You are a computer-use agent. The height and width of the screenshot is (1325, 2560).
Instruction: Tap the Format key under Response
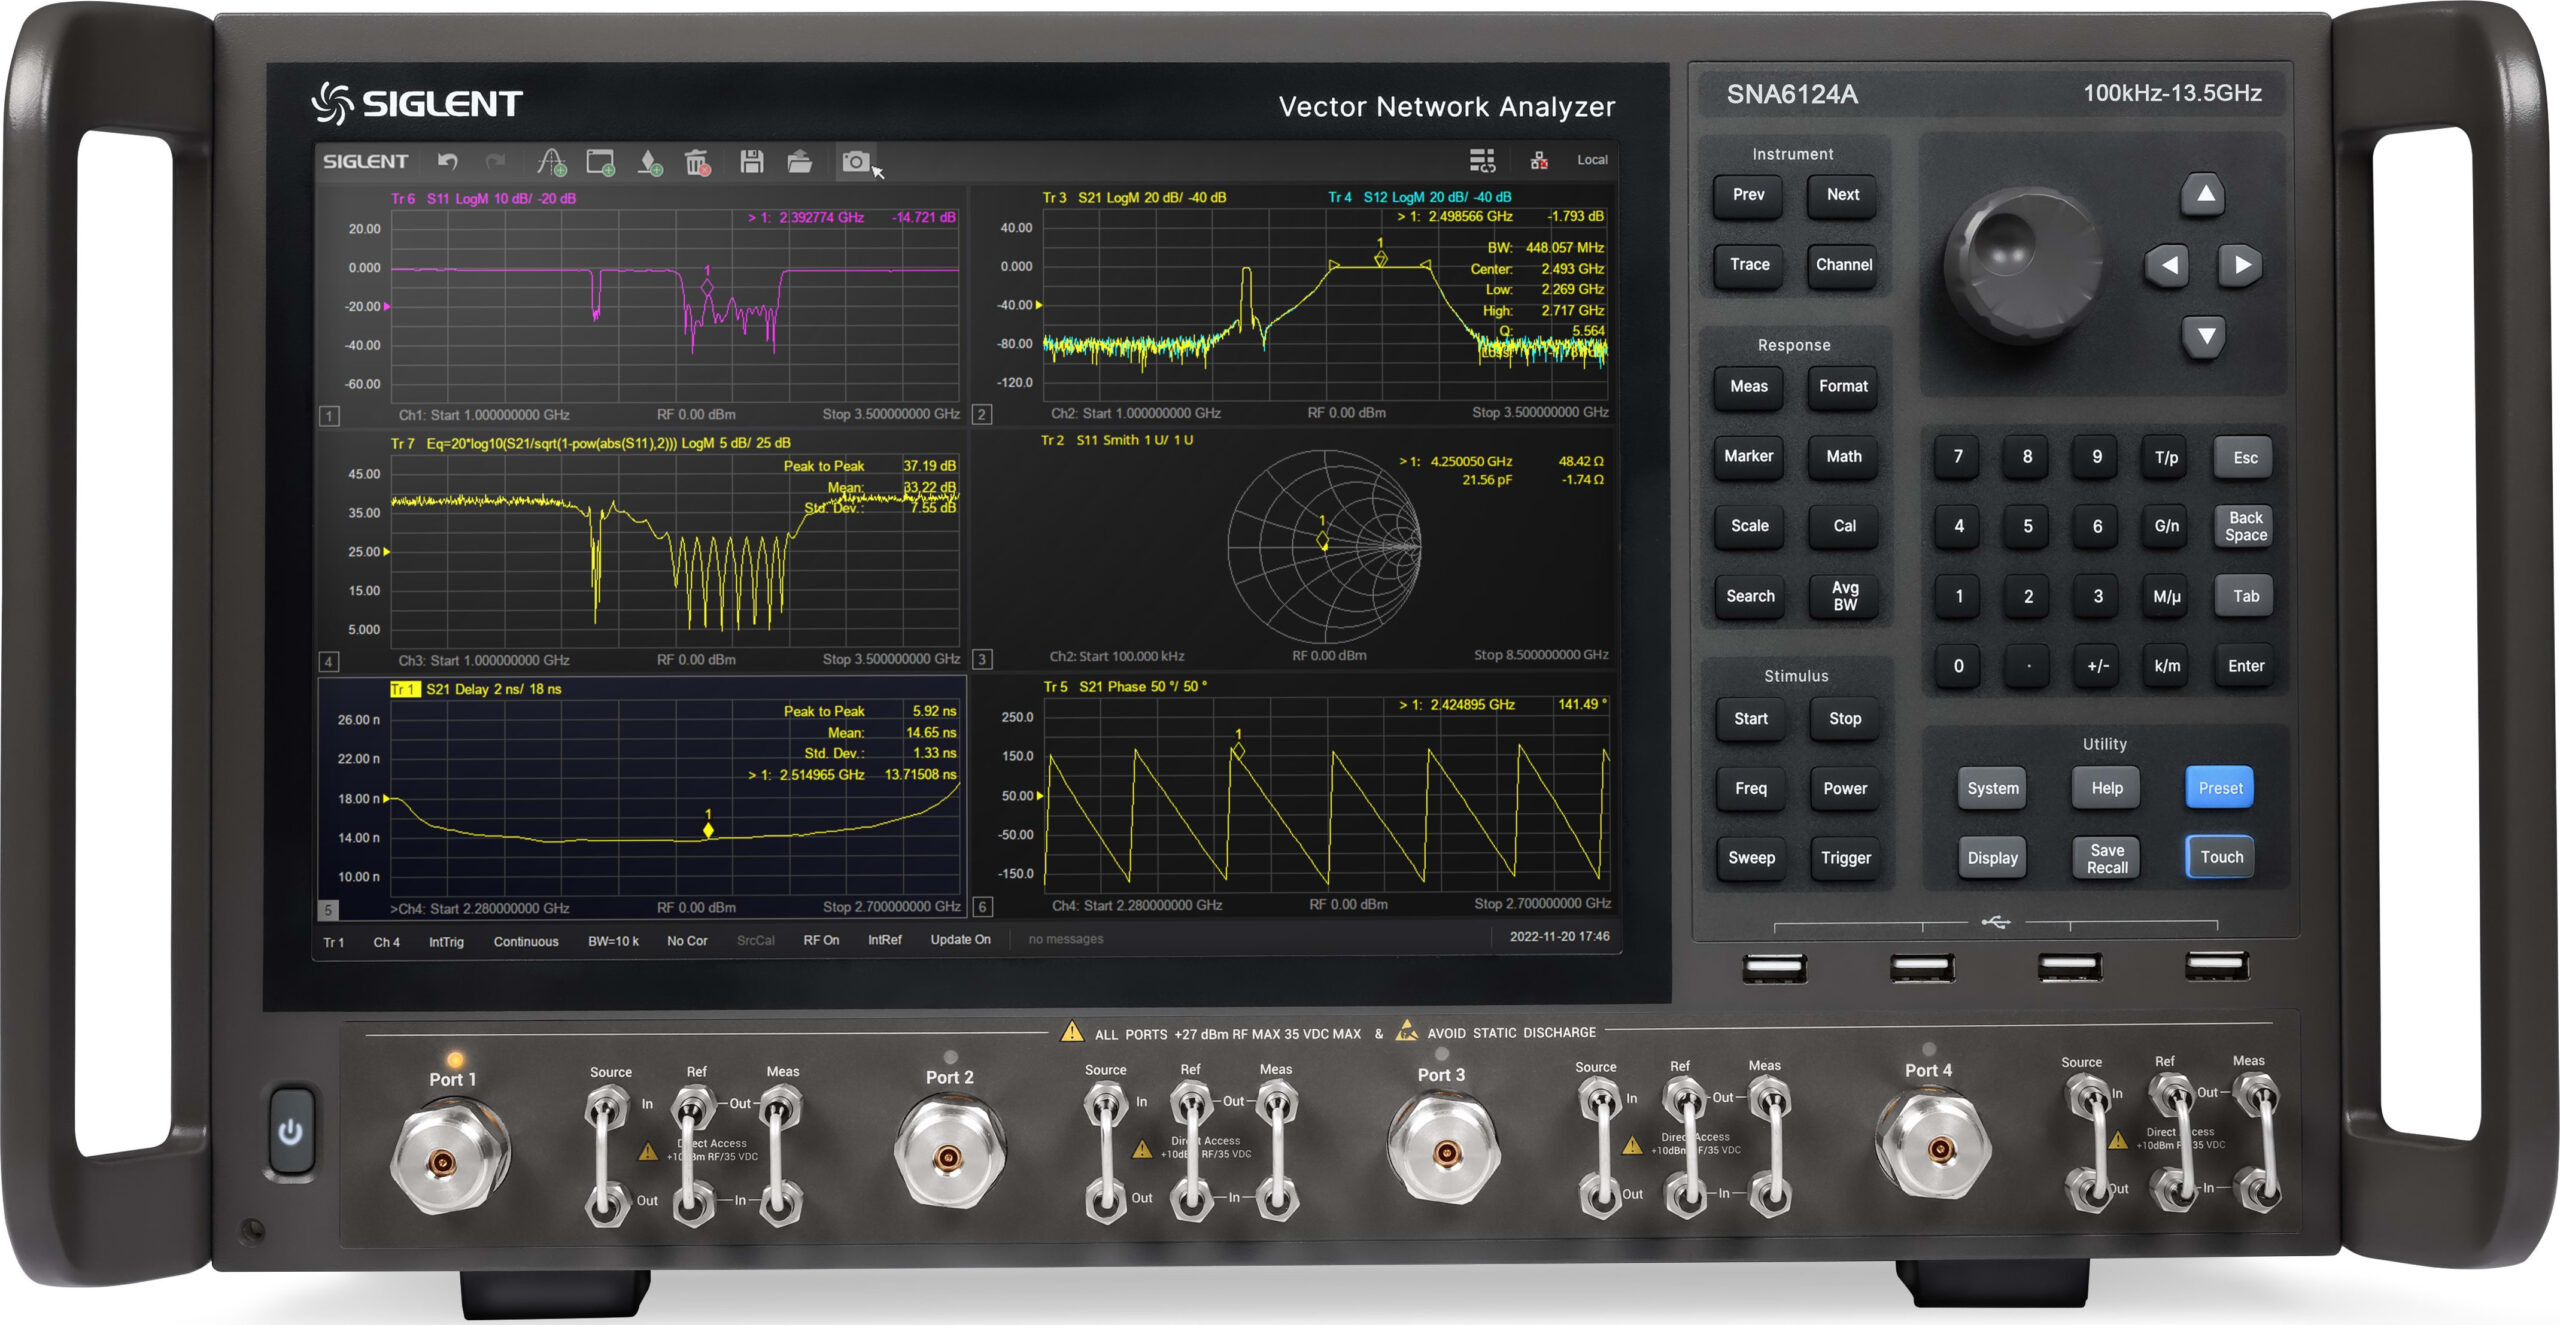tap(1843, 386)
